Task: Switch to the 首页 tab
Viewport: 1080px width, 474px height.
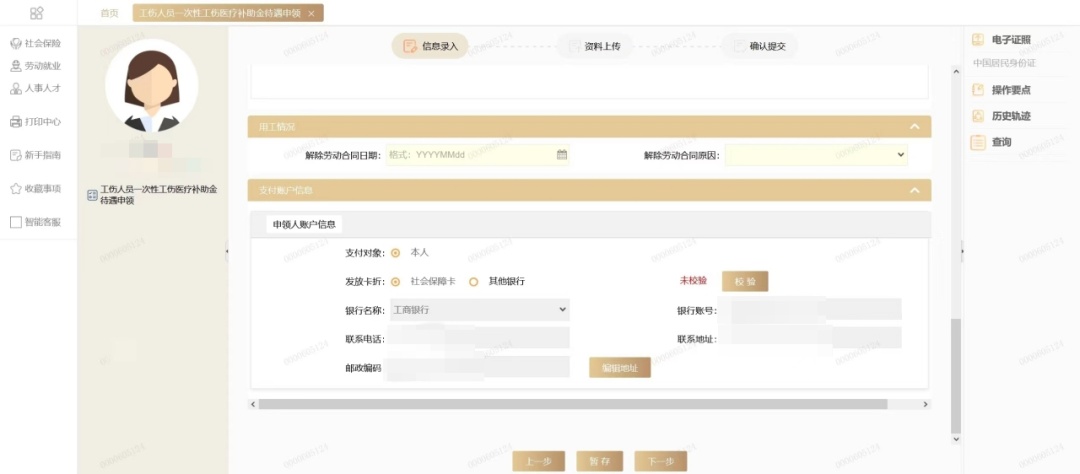Action: pos(109,13)
